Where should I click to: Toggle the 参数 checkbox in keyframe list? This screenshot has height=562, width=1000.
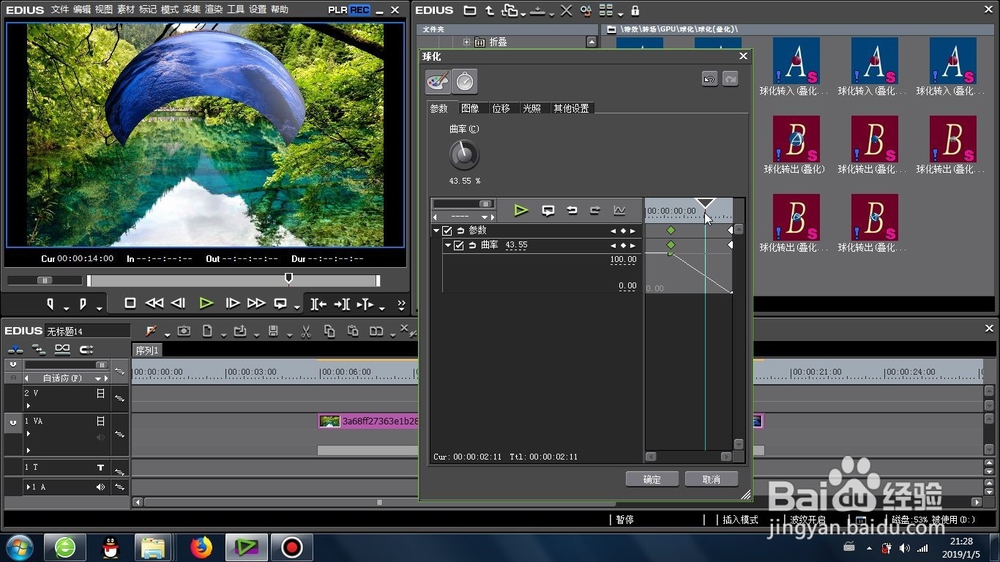coord(447,230)
